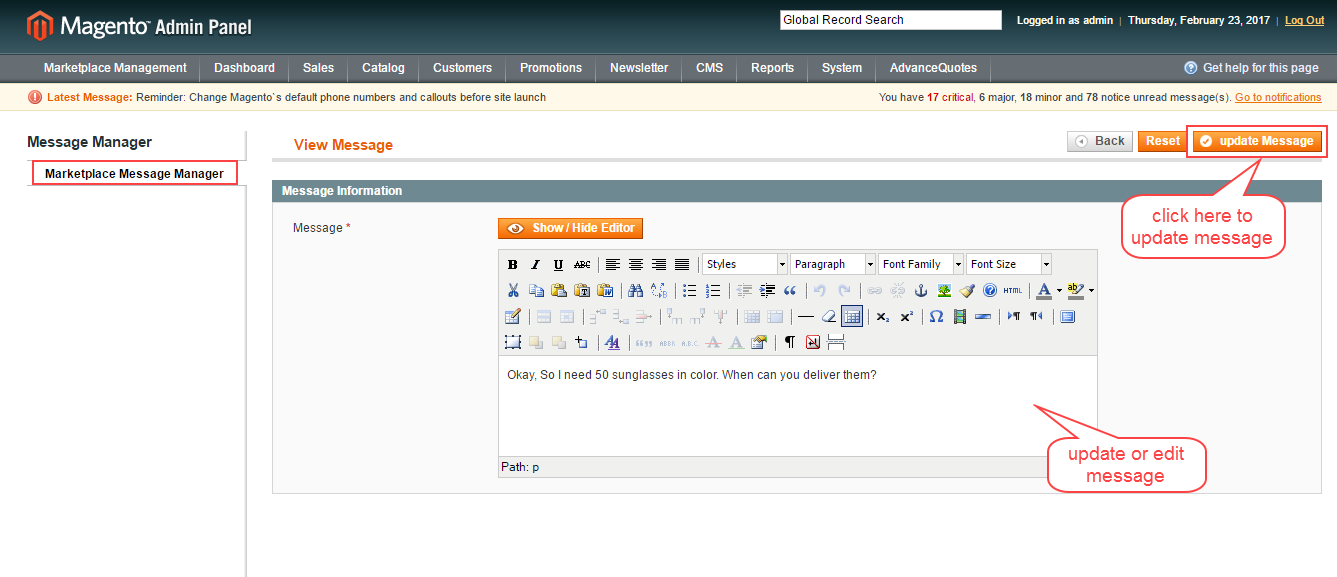Screen dimensions: 1337x577
Task: Apply blockquote formatting
Action: 790,290
